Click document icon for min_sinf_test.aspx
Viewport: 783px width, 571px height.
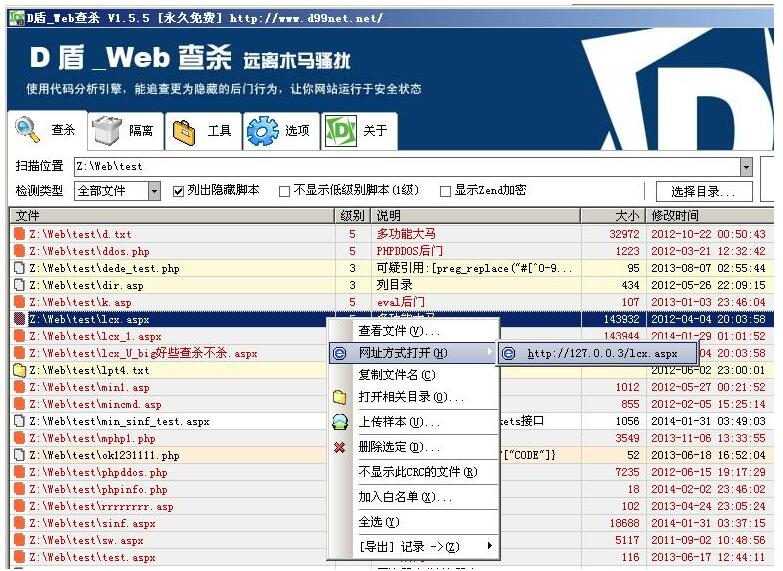[x=19, y=421]
